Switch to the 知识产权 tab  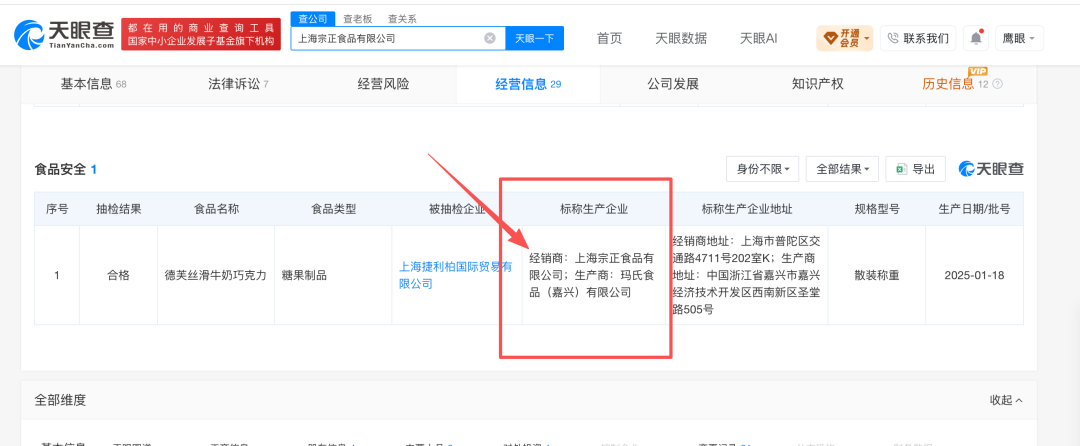coord(818,84)
